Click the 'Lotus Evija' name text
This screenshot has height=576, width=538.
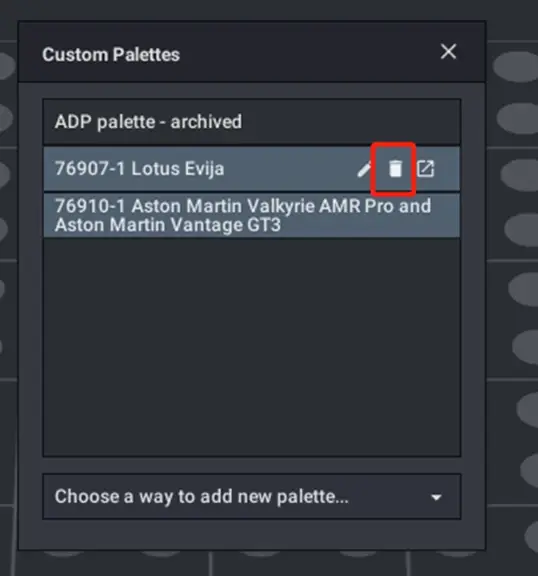click(x=177, y=169)
